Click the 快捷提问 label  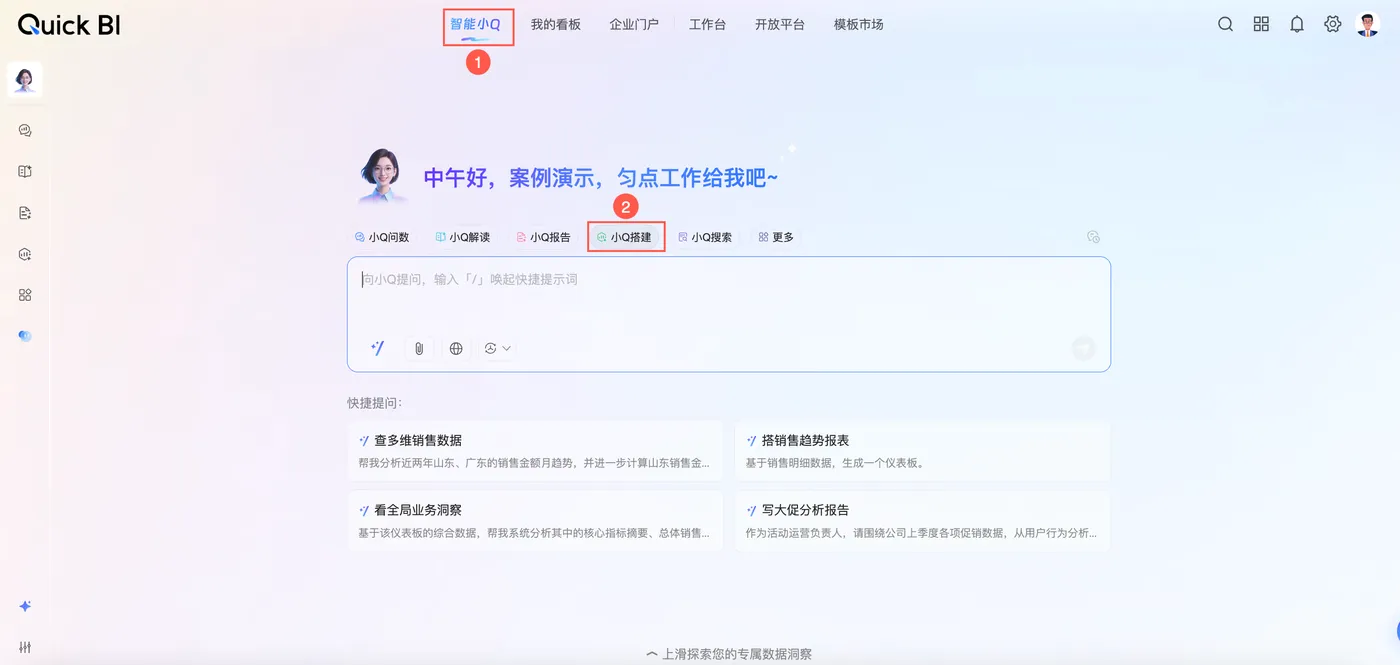[x=375, y=403]
